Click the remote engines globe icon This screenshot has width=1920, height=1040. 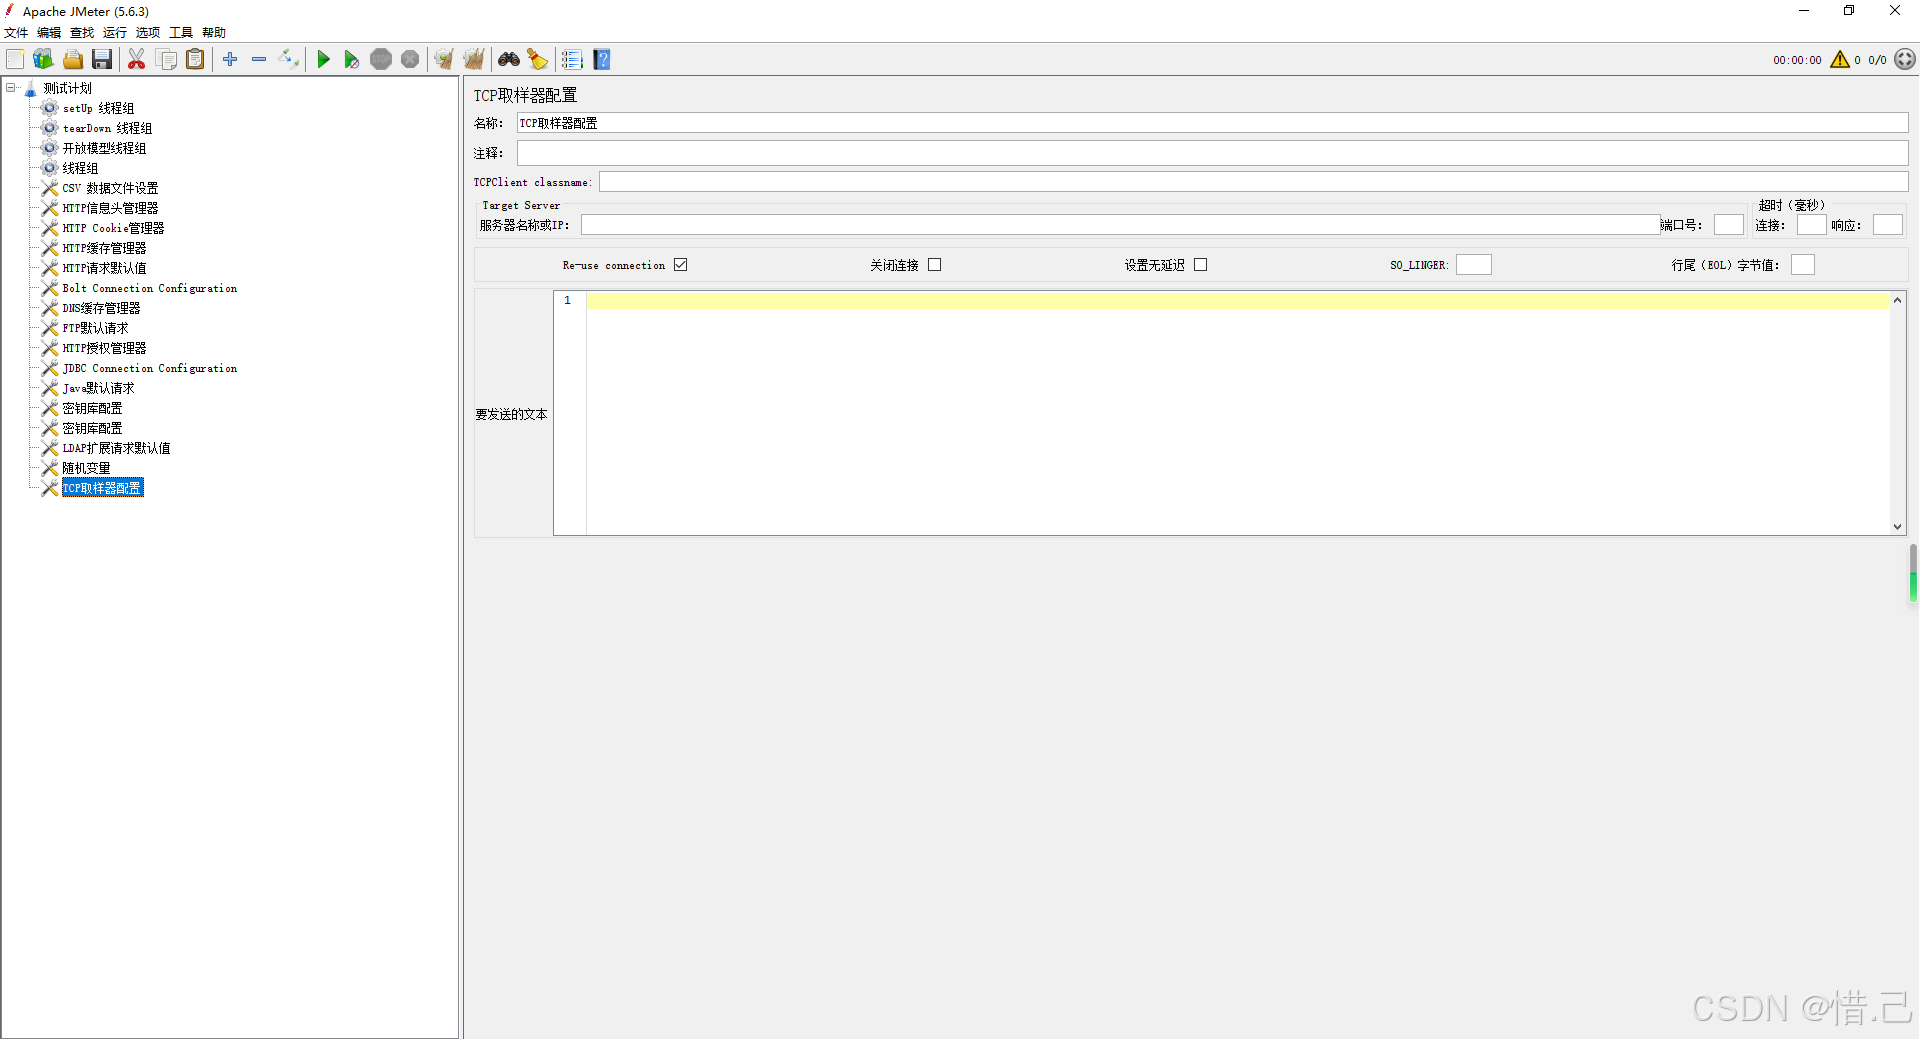(1905, 60)
